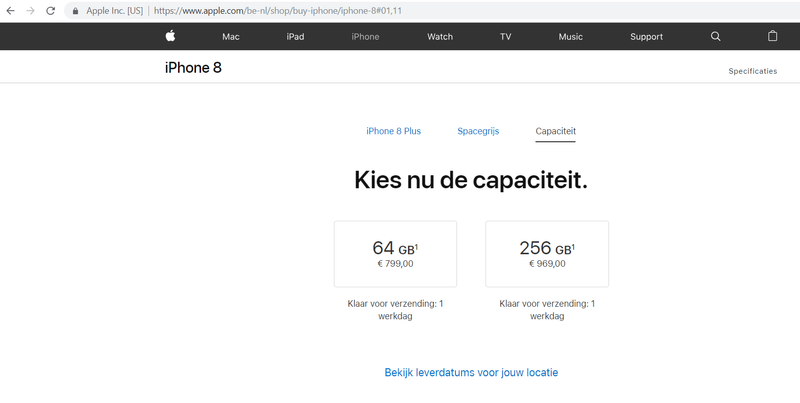Screen dimensions: 800x403
Task: Open the Watch menu item
Action: (x=440, y=37)
